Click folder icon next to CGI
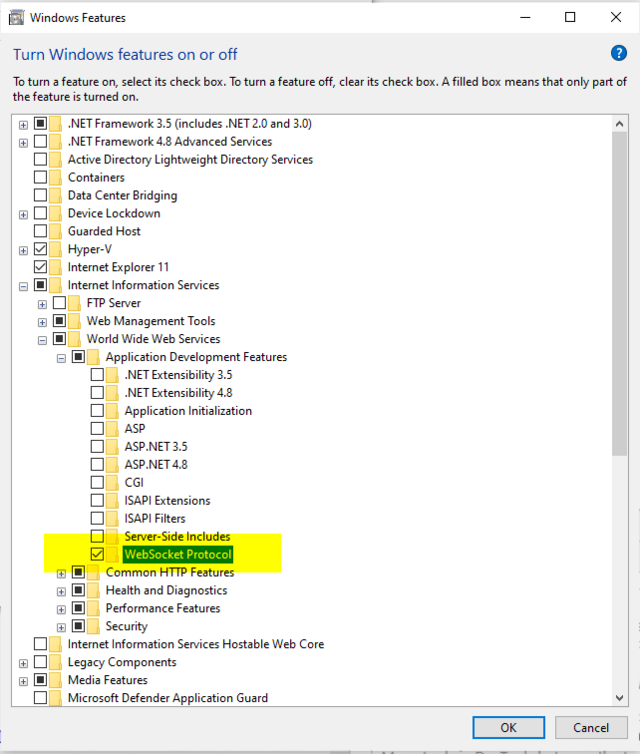Viewport: 640px width, 754px height. coord(112,482)
